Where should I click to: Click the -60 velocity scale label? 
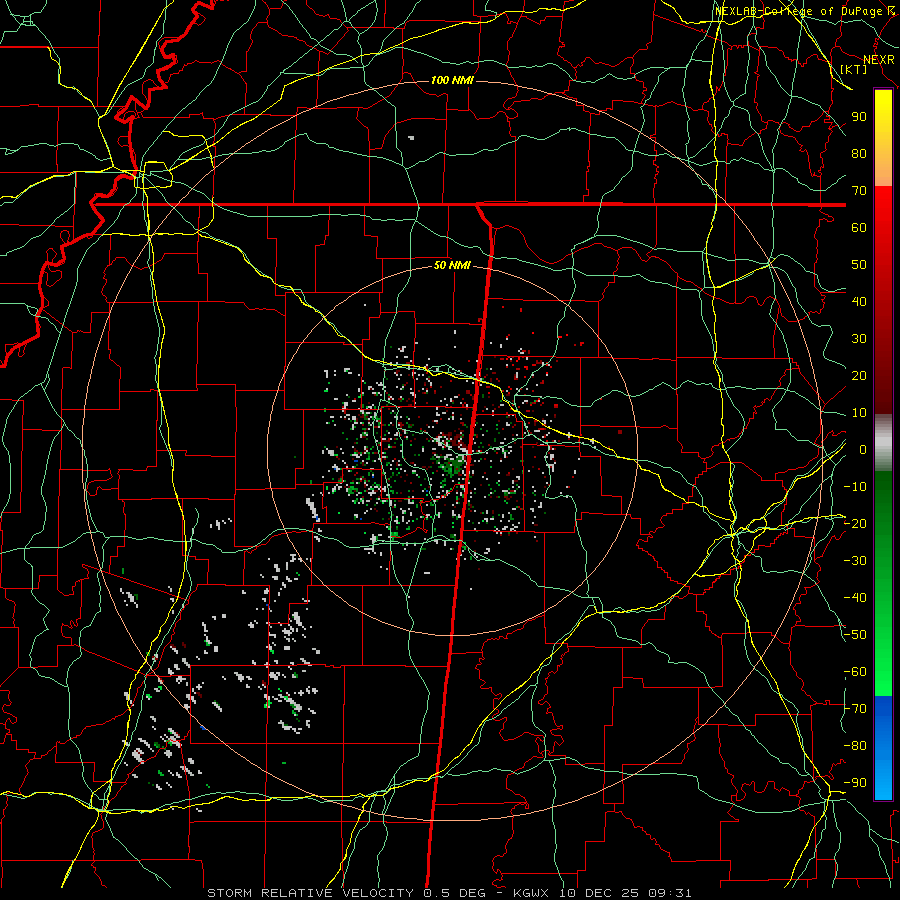[855, 672]
